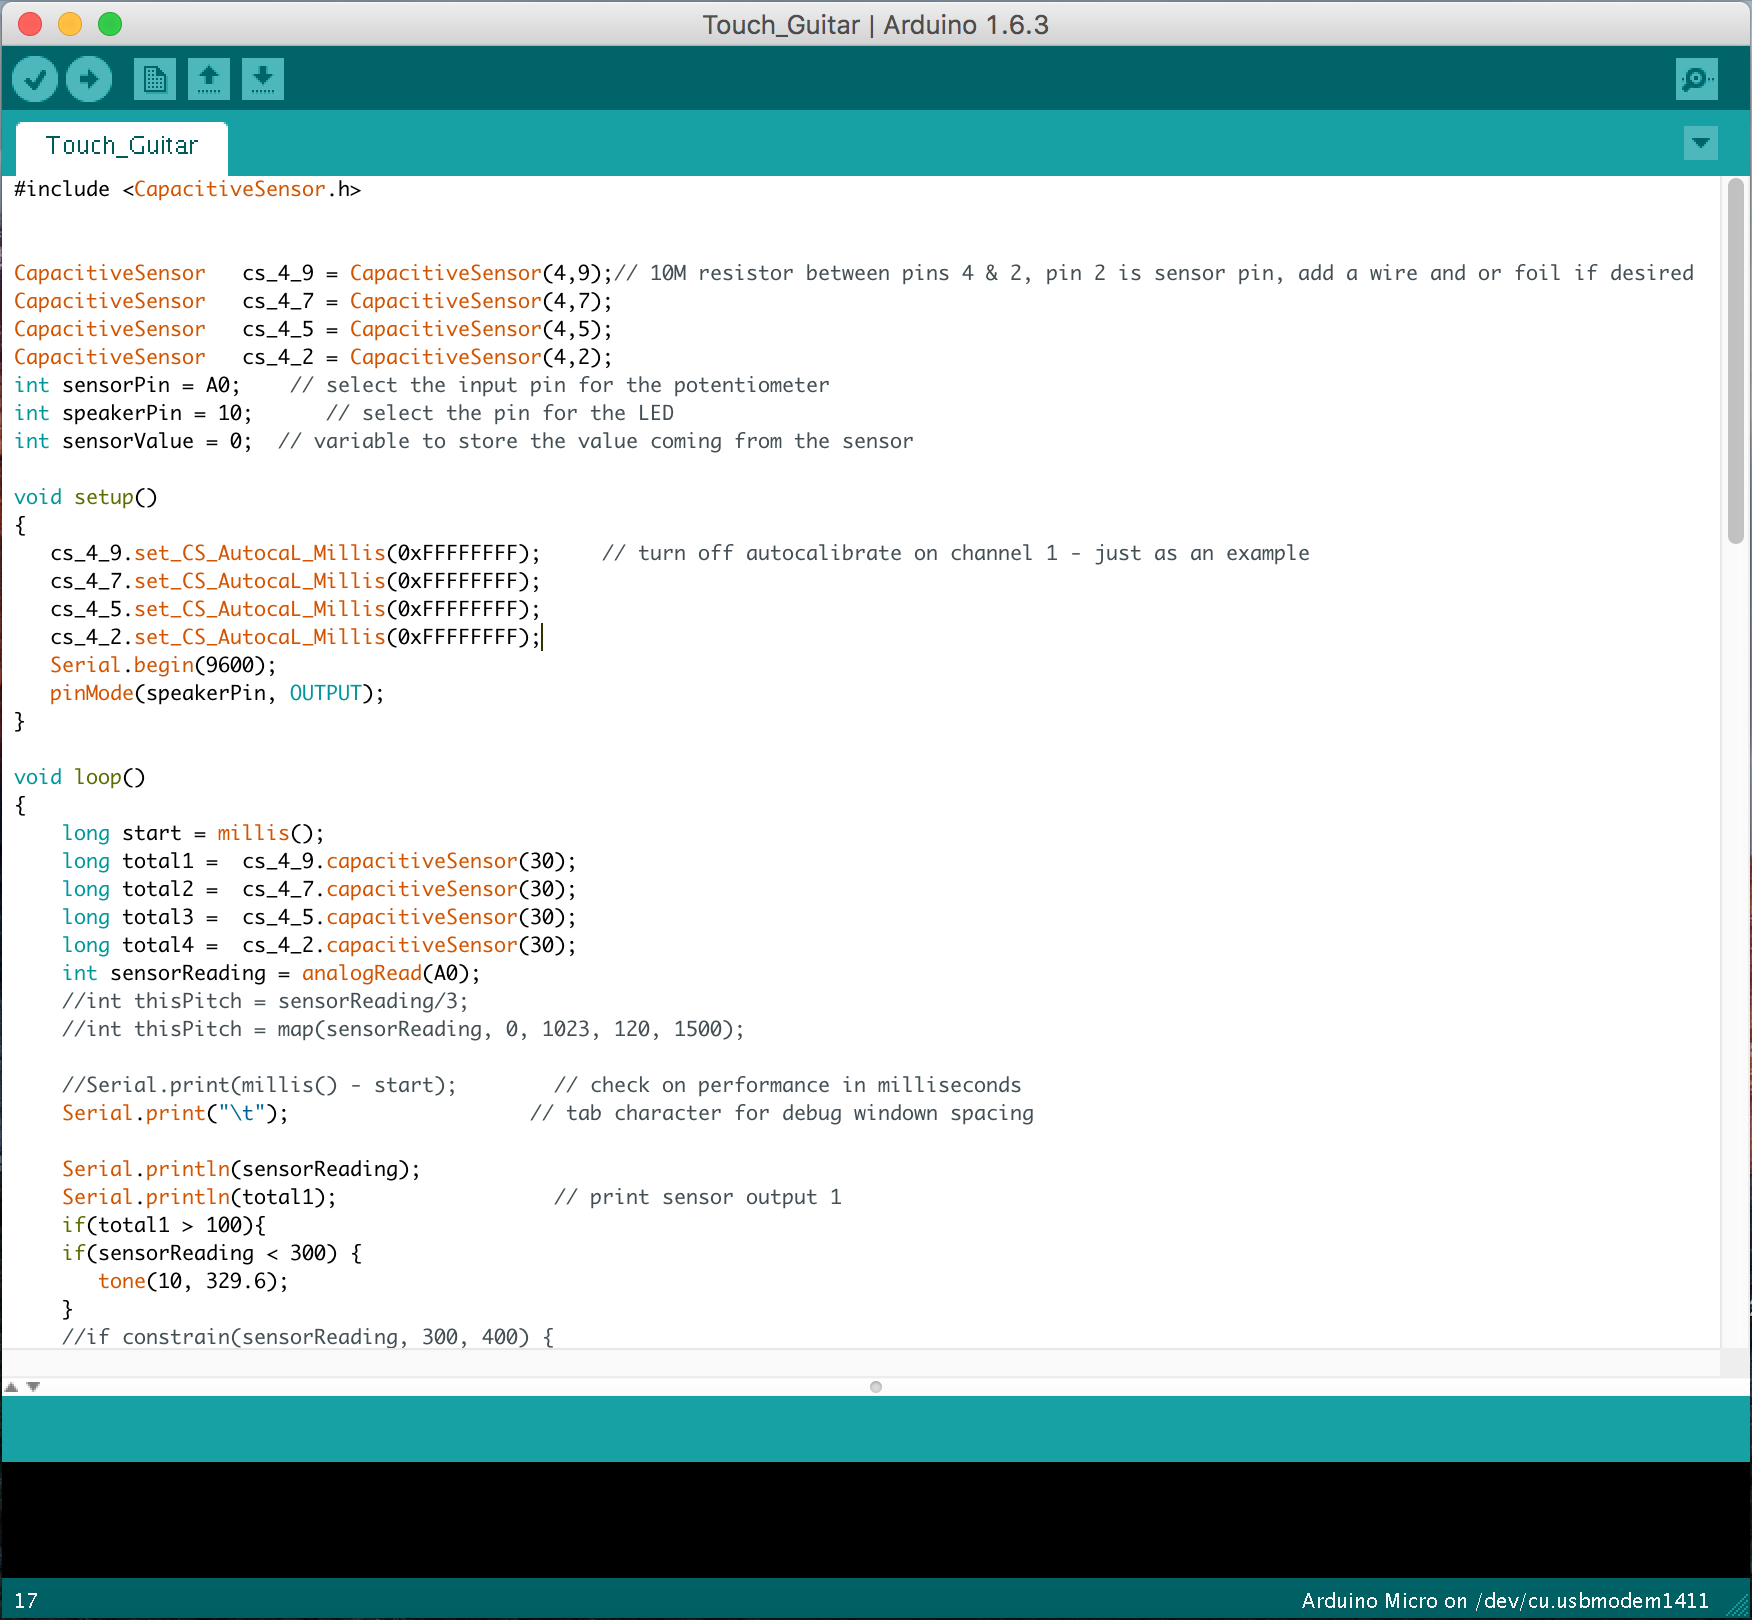The width and height of the screenshot is (1752, 1620).
Task: Click the Serial.println(sensorReading) line
Action: coord(241,1169)
